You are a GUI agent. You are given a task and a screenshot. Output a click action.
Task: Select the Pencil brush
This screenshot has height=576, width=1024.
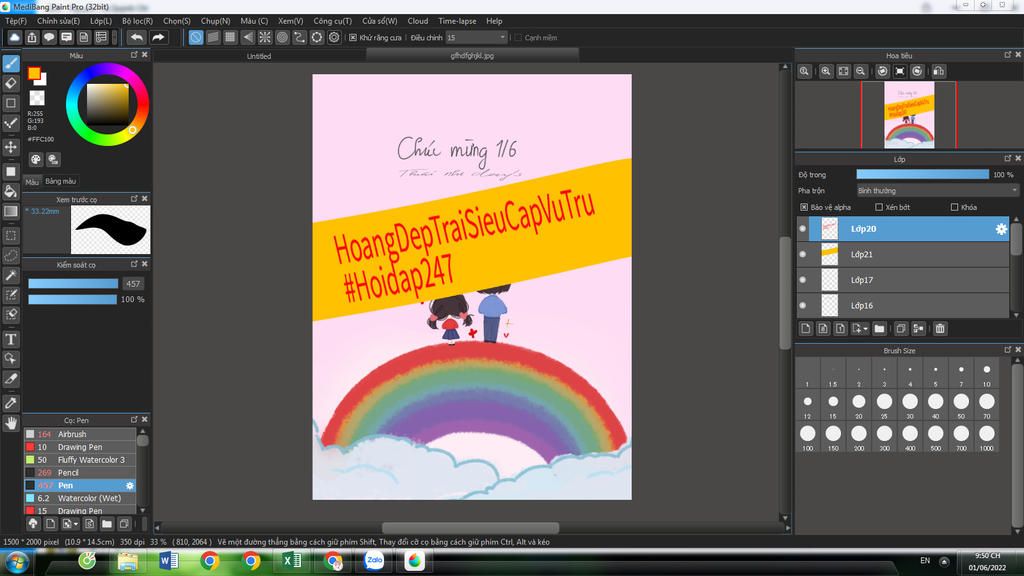coord(80,472)
